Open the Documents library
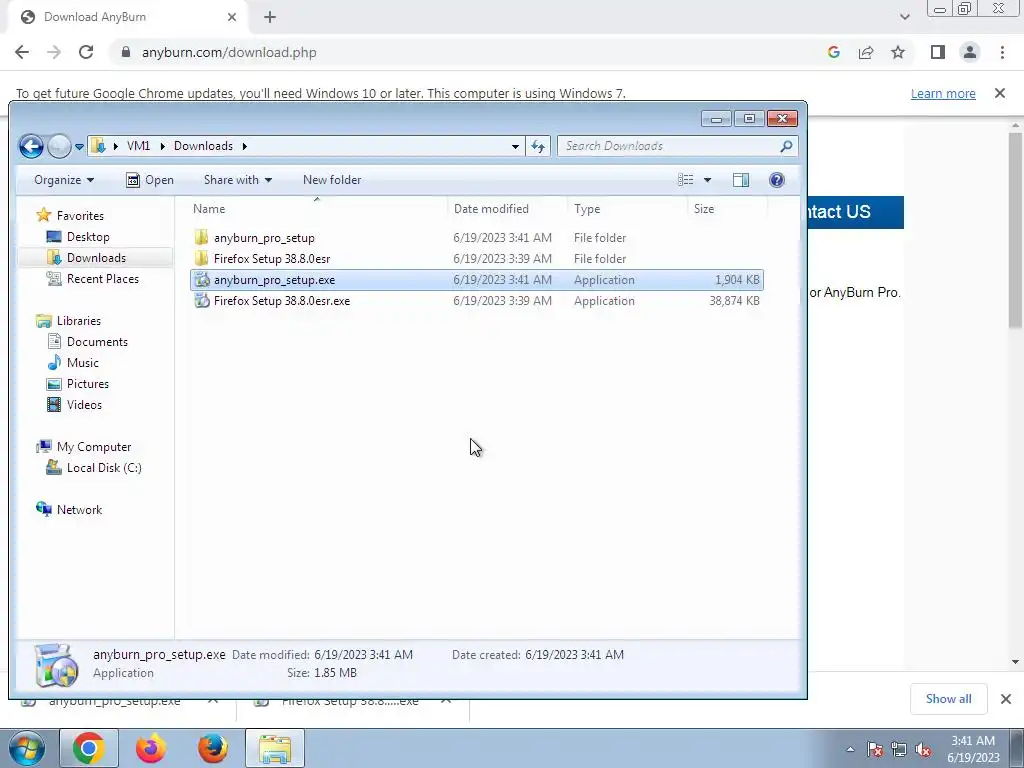Image resolution: width=1024 pixels, height=768 pixels. coord(97,342)
